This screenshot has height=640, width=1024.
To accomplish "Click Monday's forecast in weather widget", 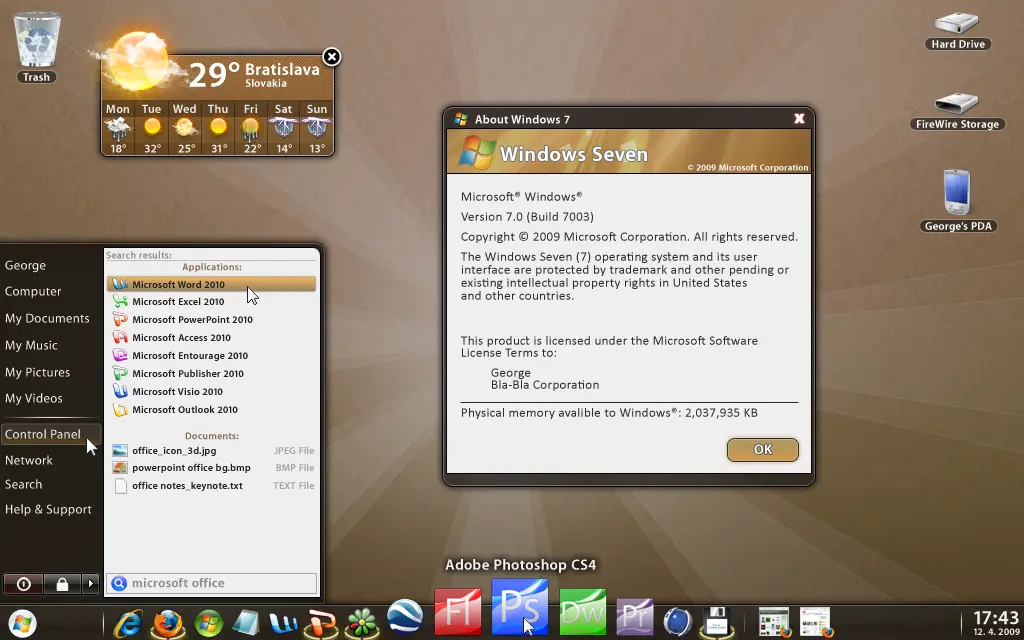I will tap(118, 128).
